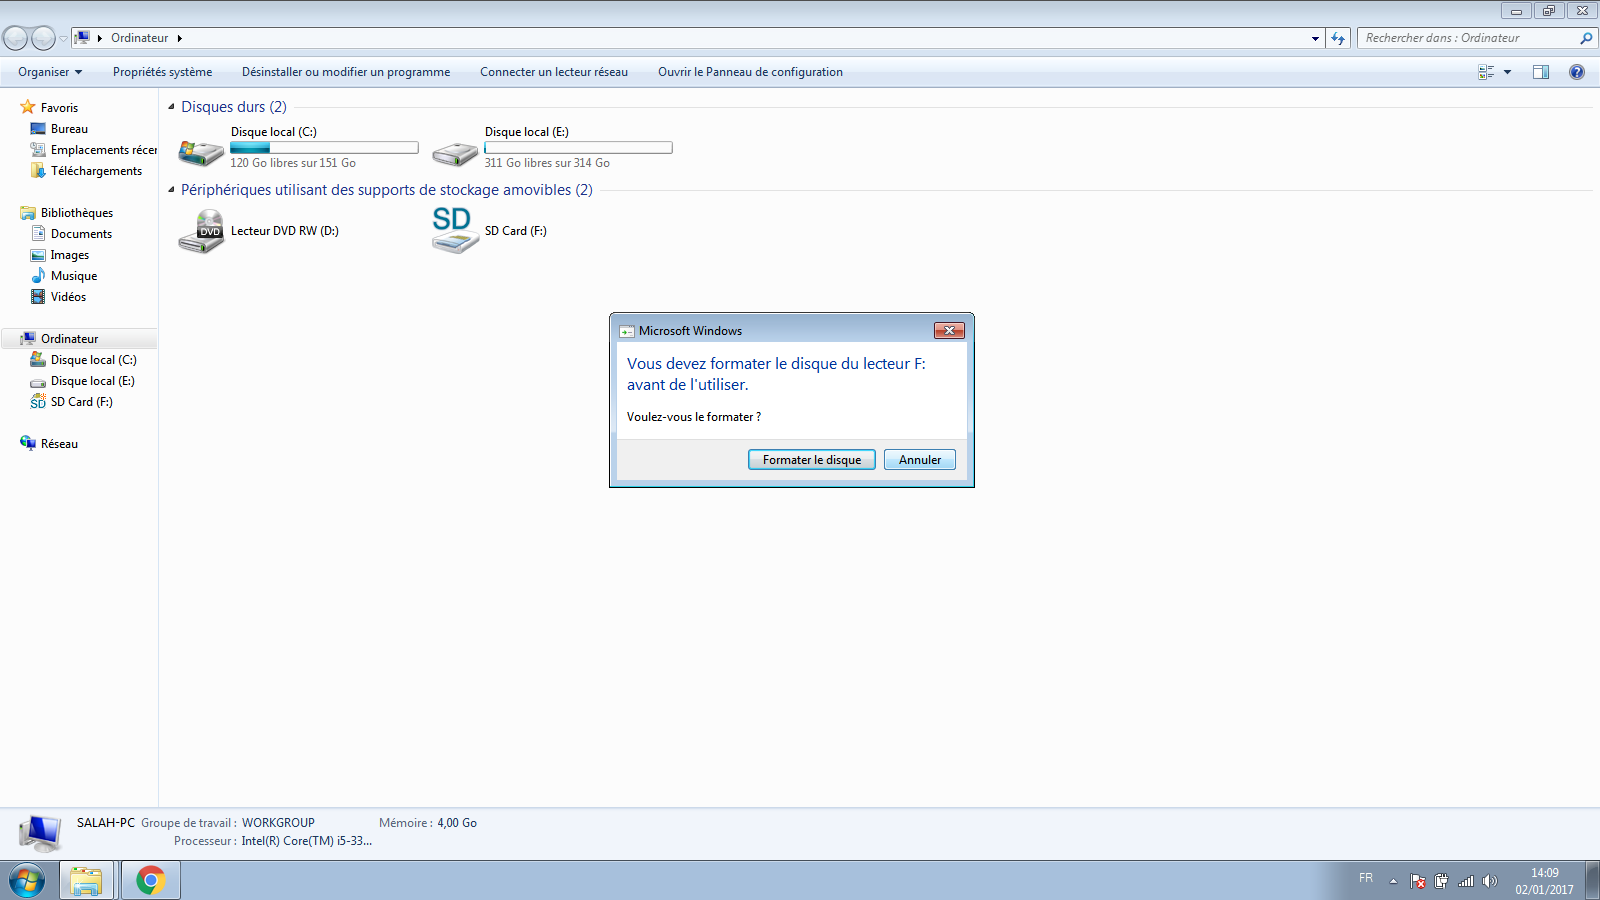Click the power tray icon
This screenshot has width=1600, height=900.
coord(1441,881)
